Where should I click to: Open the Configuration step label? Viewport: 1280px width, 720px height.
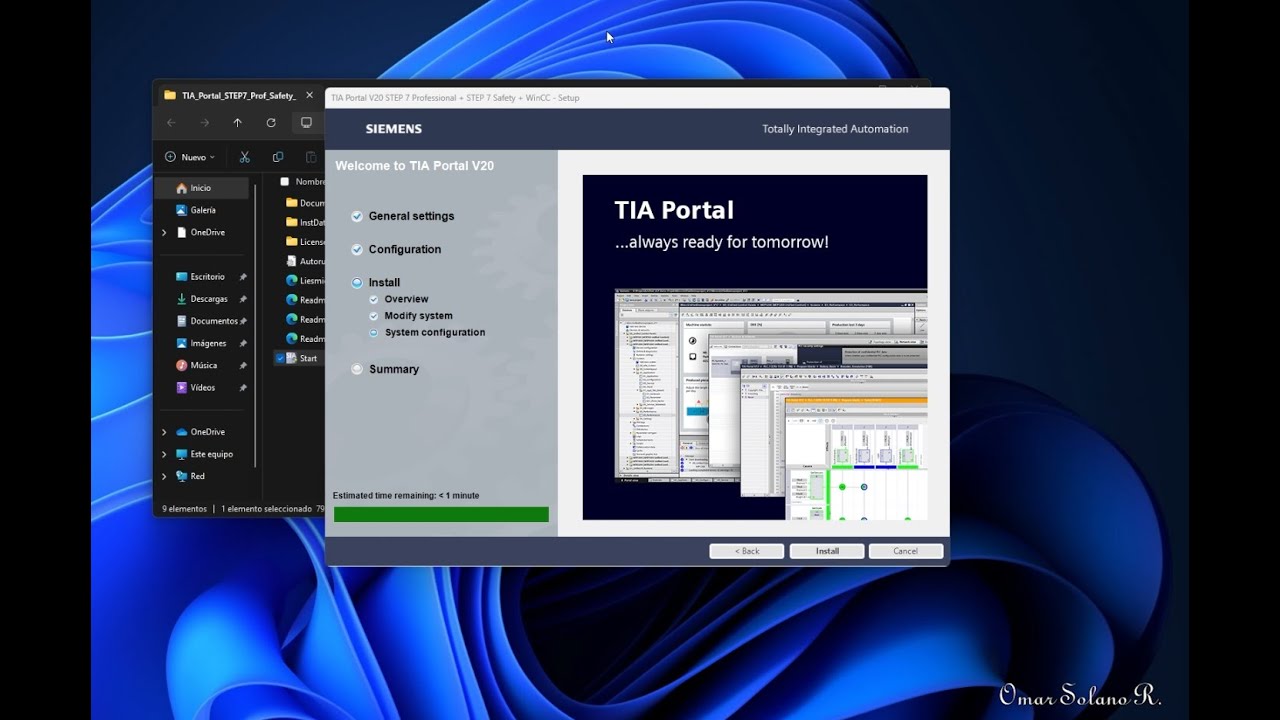(405, 249)
